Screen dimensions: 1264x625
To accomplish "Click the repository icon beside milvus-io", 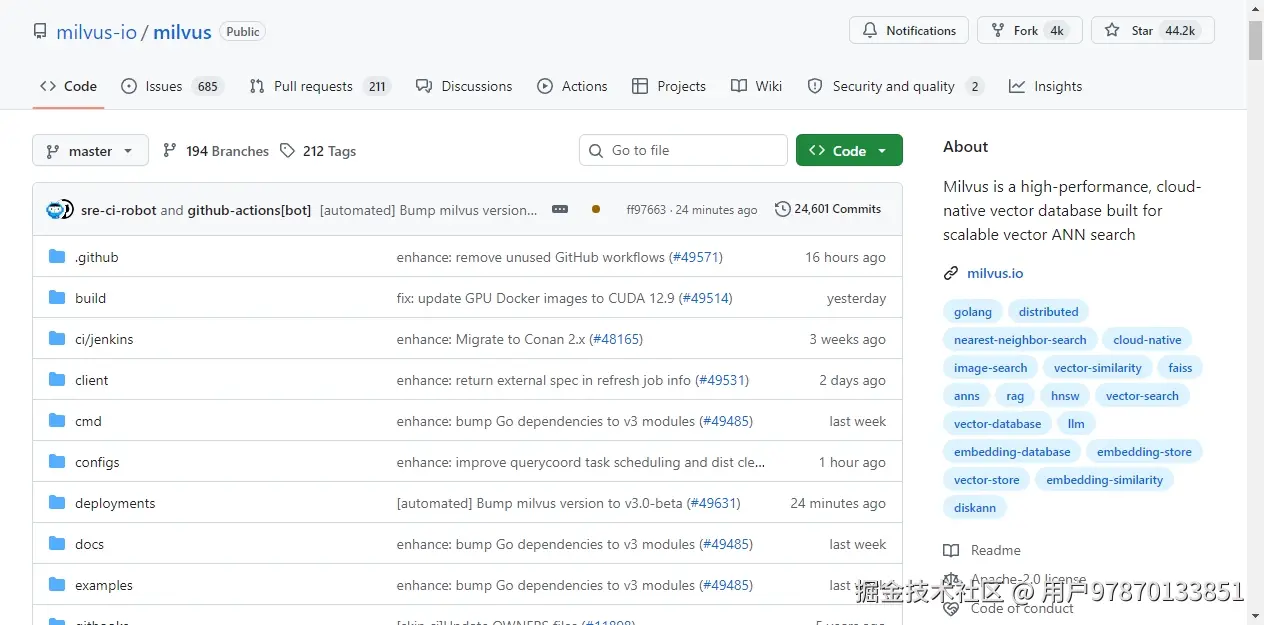I will click(40, 31).
